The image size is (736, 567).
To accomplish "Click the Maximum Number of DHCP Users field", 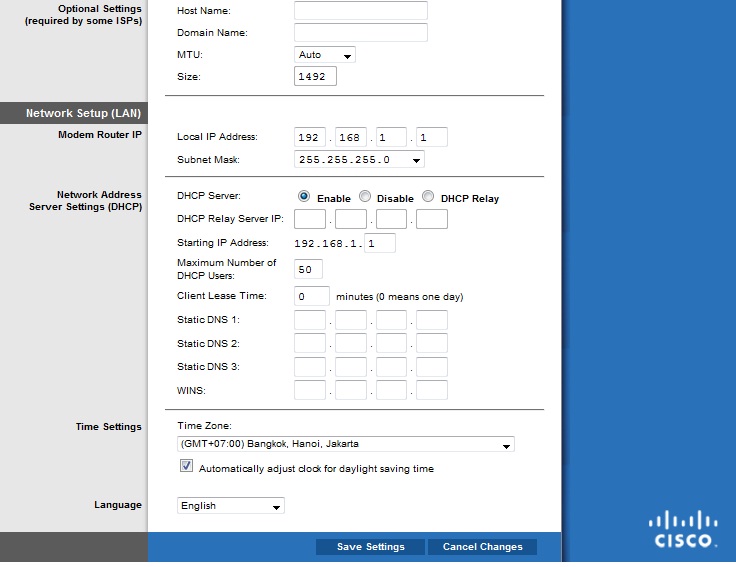I will pyautogui.click(x=308, y=269).
